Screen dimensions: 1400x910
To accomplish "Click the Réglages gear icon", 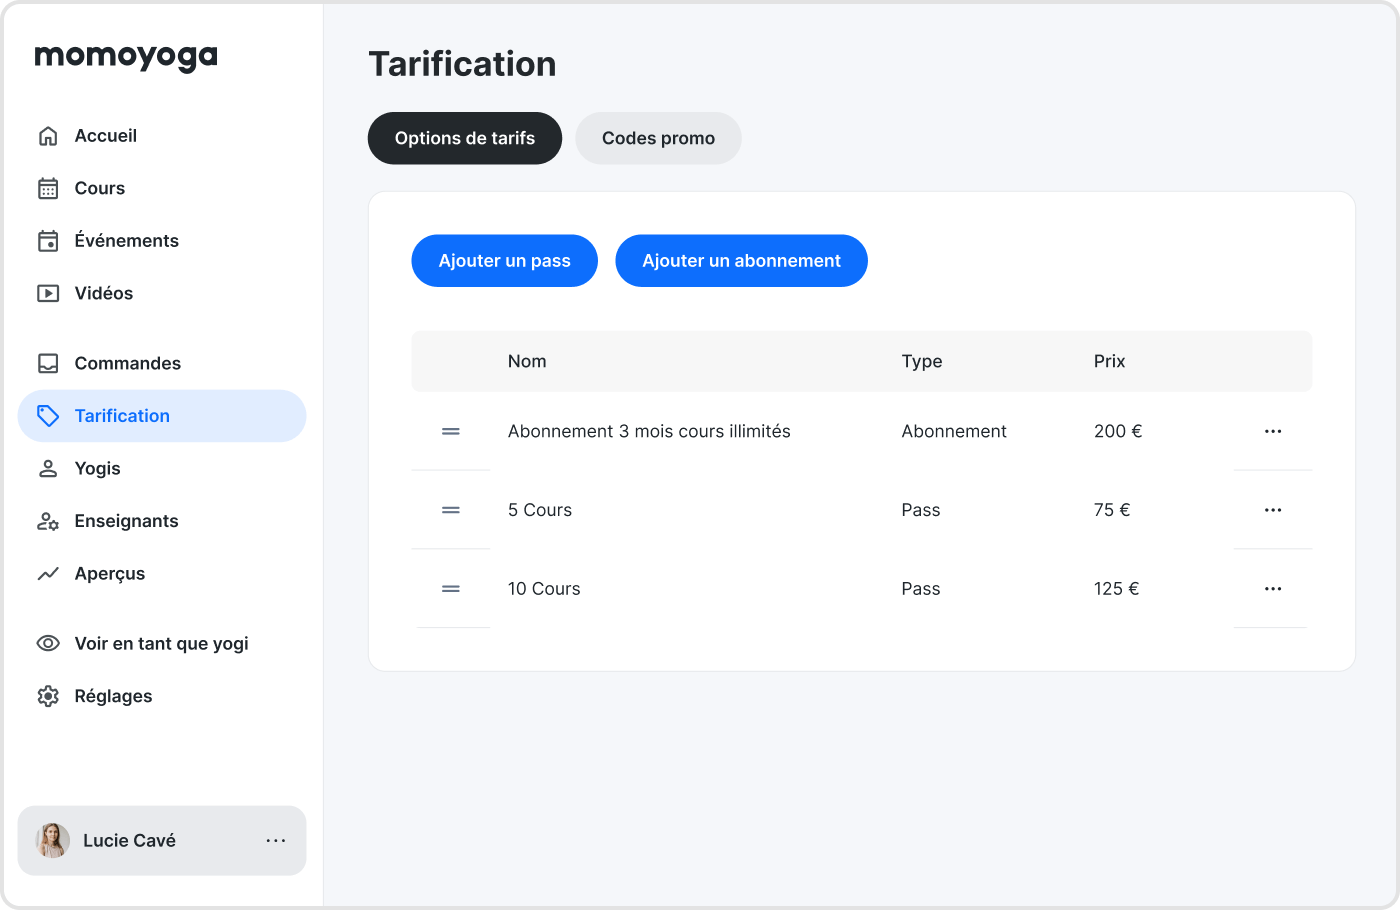I will coord(48,696).
